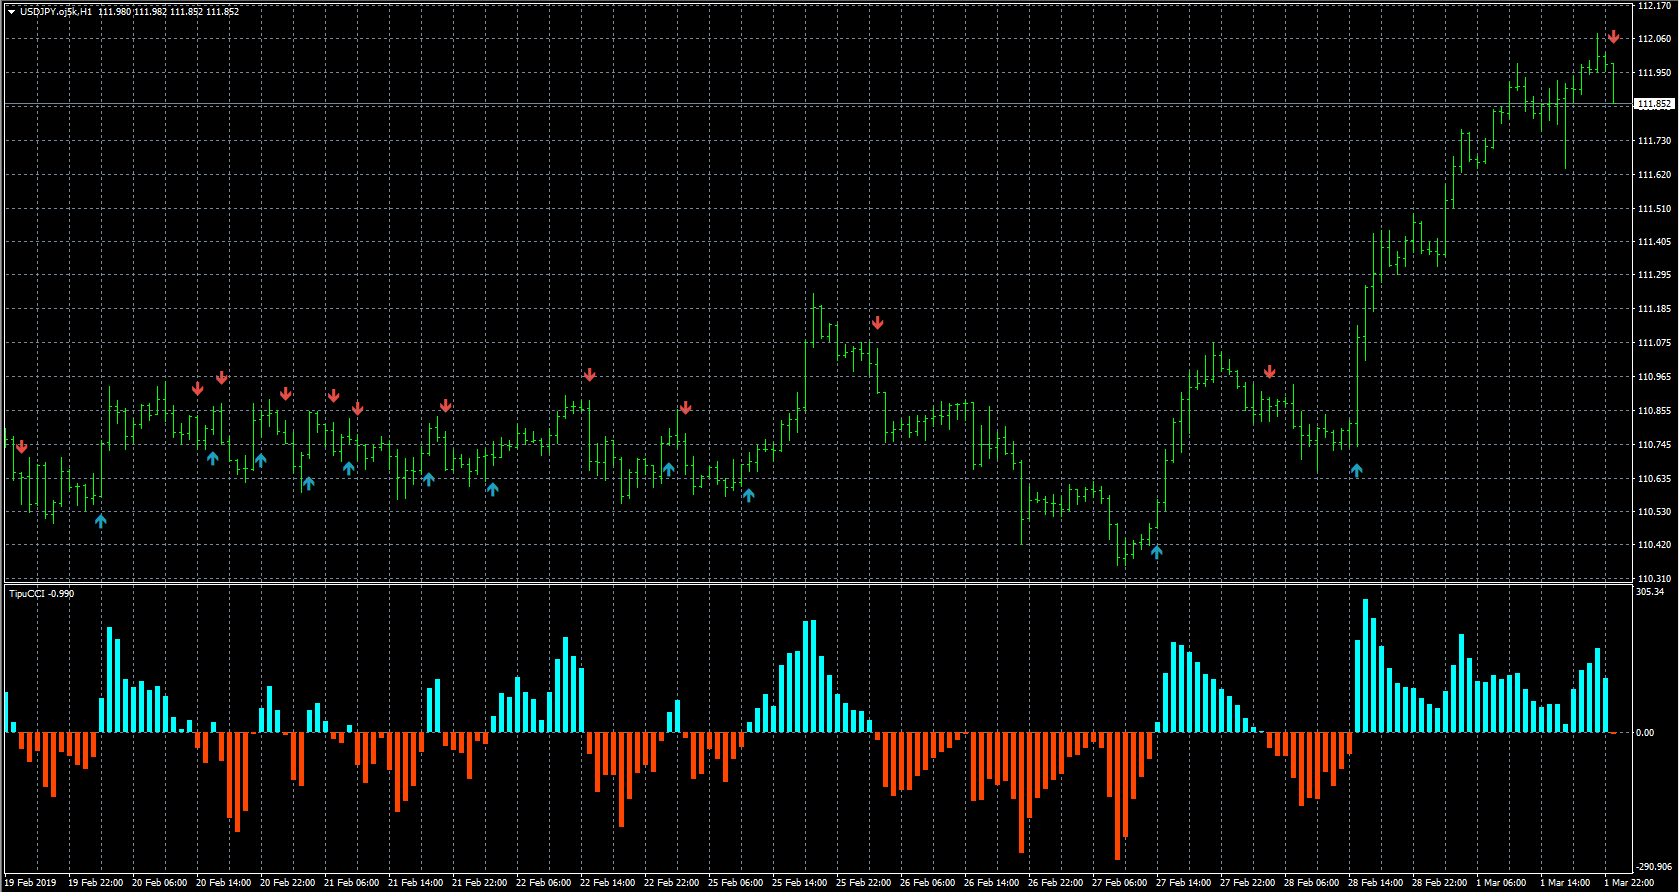Click the red sell arrow near 28 Feb 06:00
1680x892 pixels.
1270,372
